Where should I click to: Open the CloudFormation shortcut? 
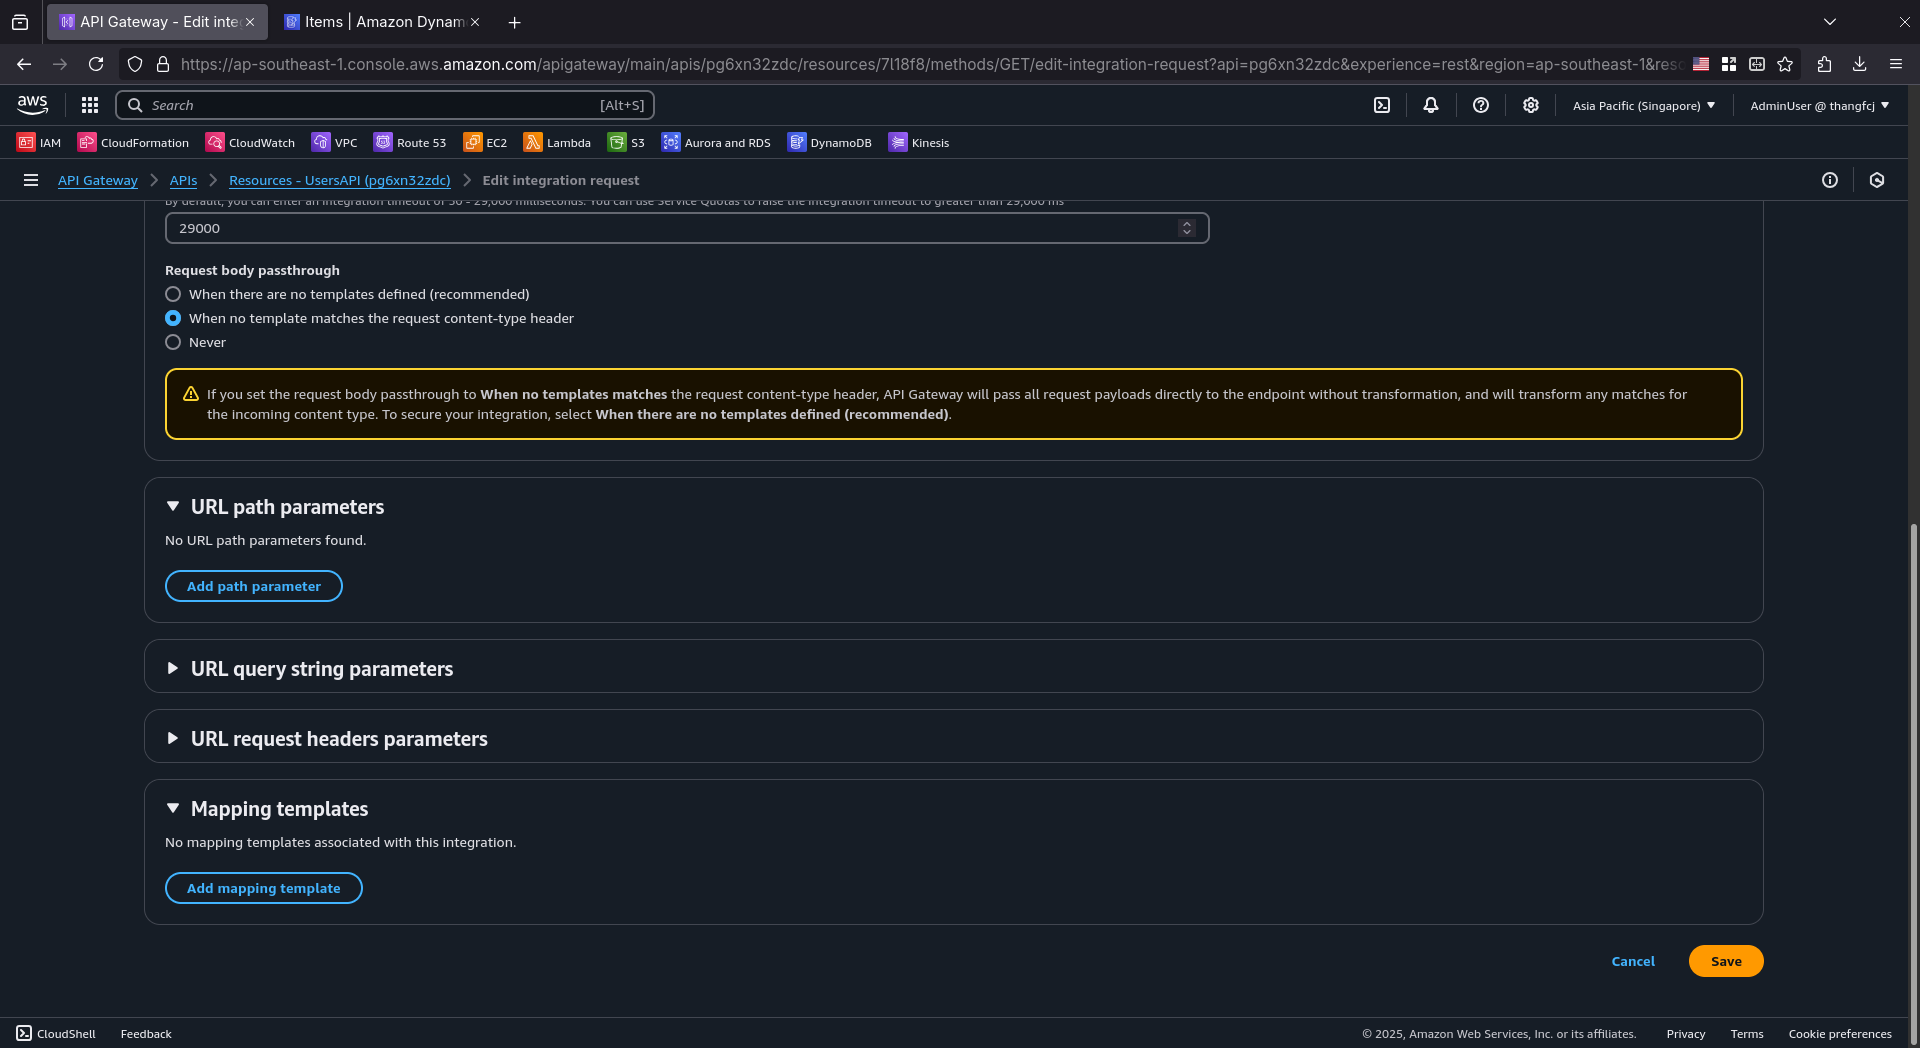134,143
